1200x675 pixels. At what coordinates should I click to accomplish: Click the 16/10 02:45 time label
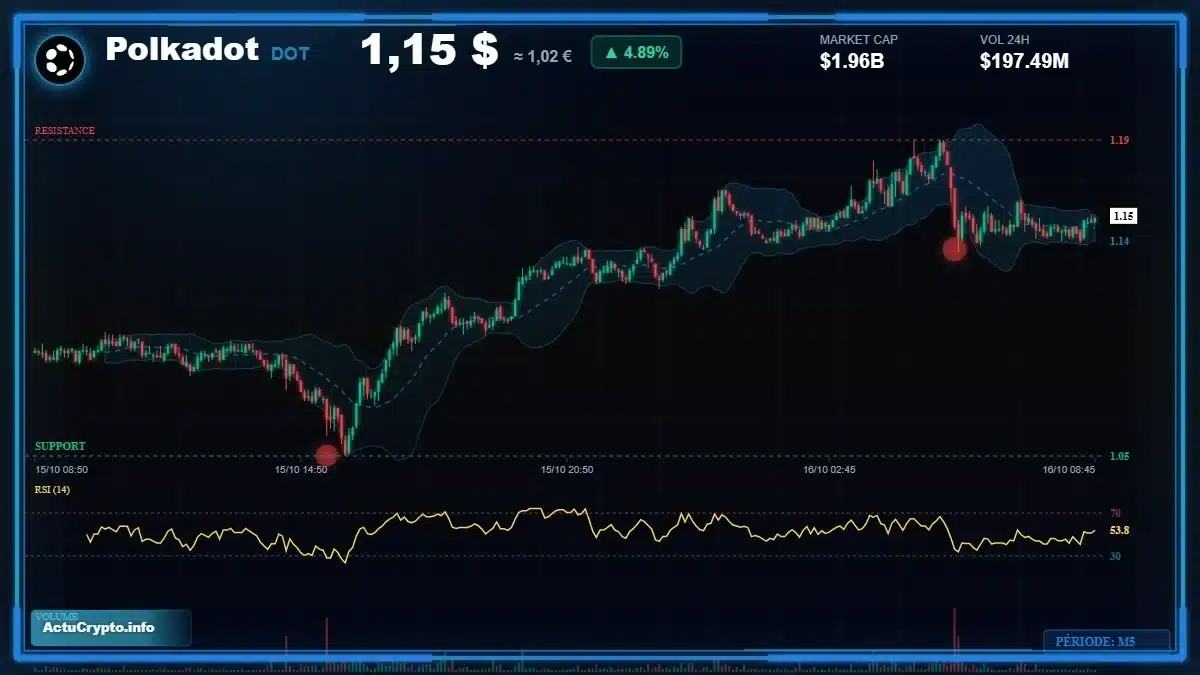tap(829, 469)
